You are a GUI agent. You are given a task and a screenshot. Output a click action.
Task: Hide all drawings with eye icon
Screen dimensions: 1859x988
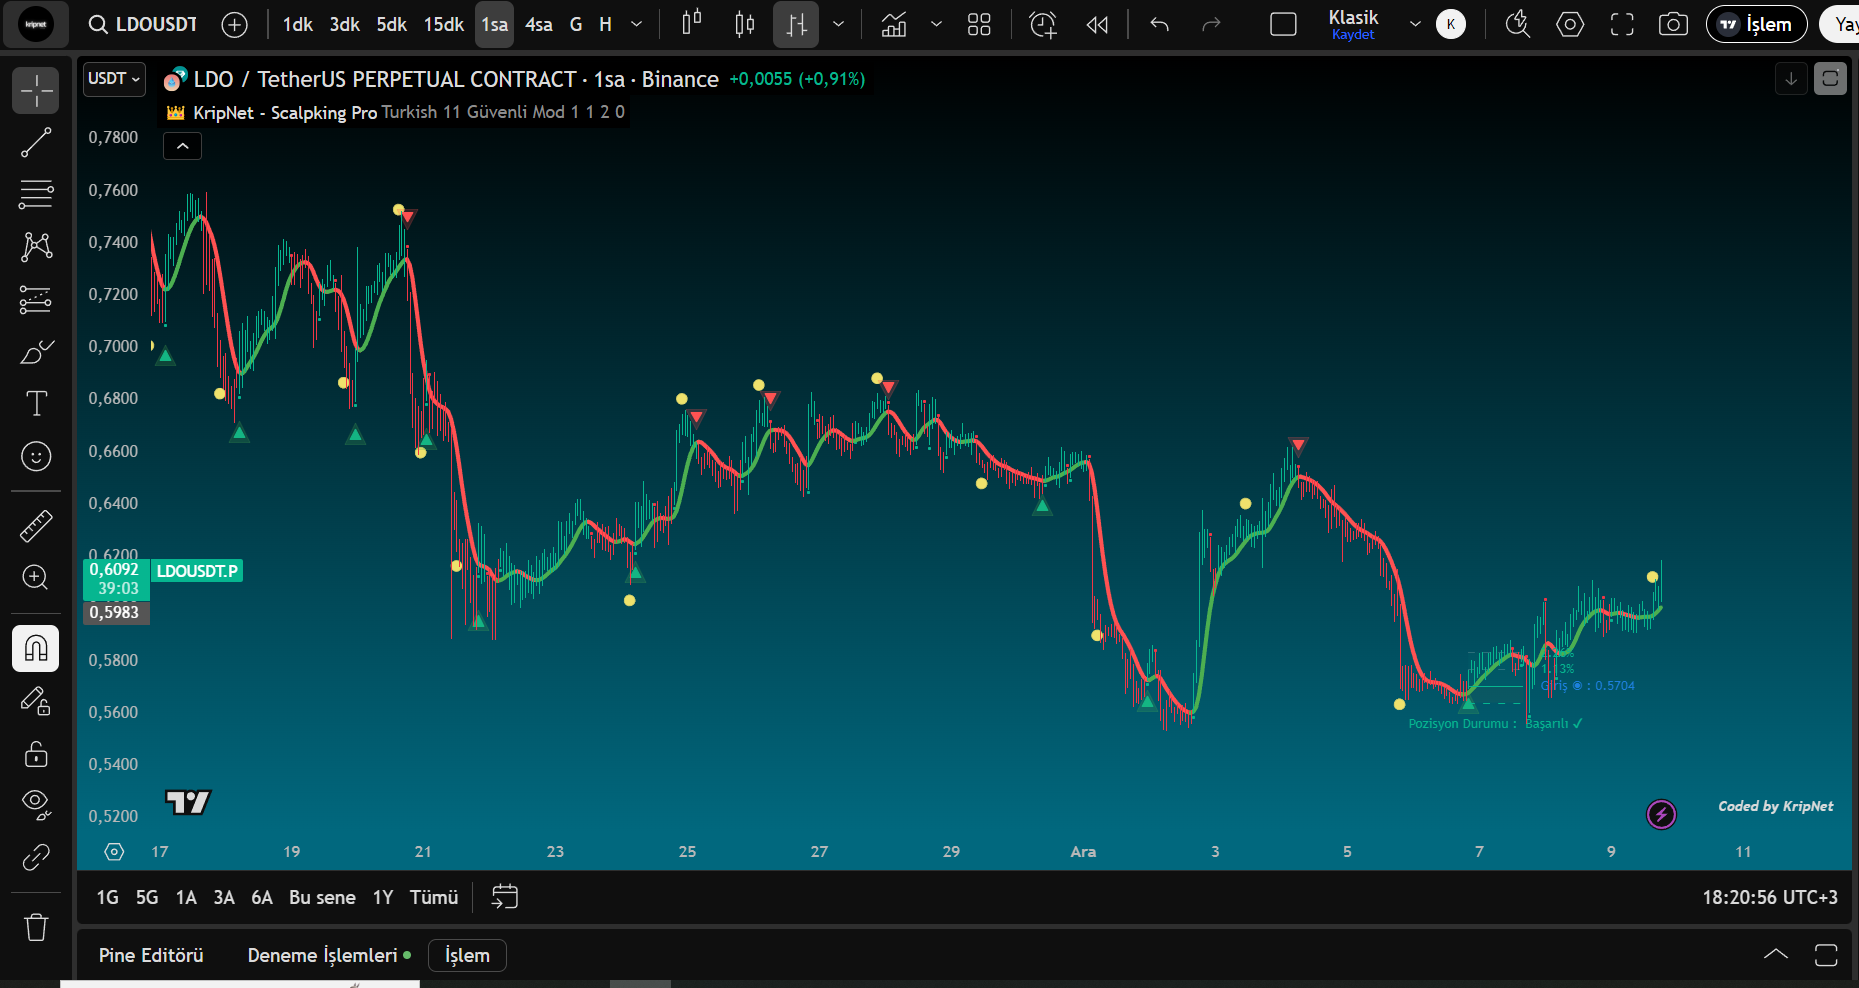click(36, 804)
